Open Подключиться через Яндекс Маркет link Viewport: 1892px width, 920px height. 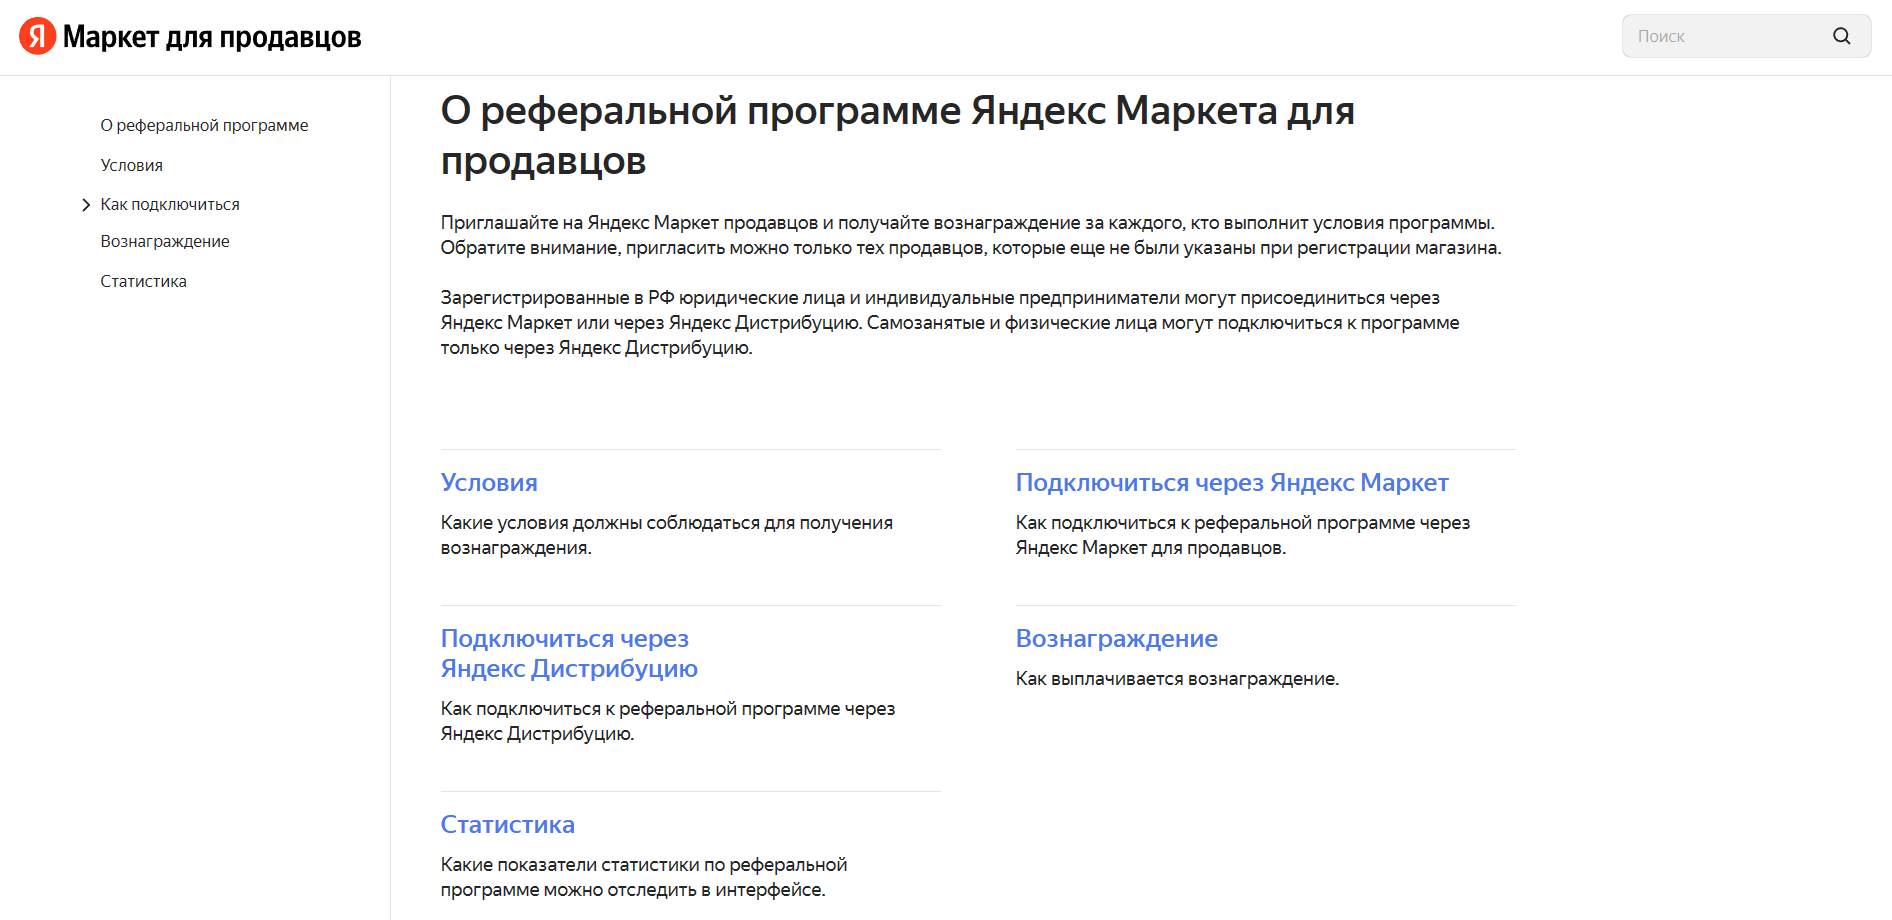point(1232,482)
